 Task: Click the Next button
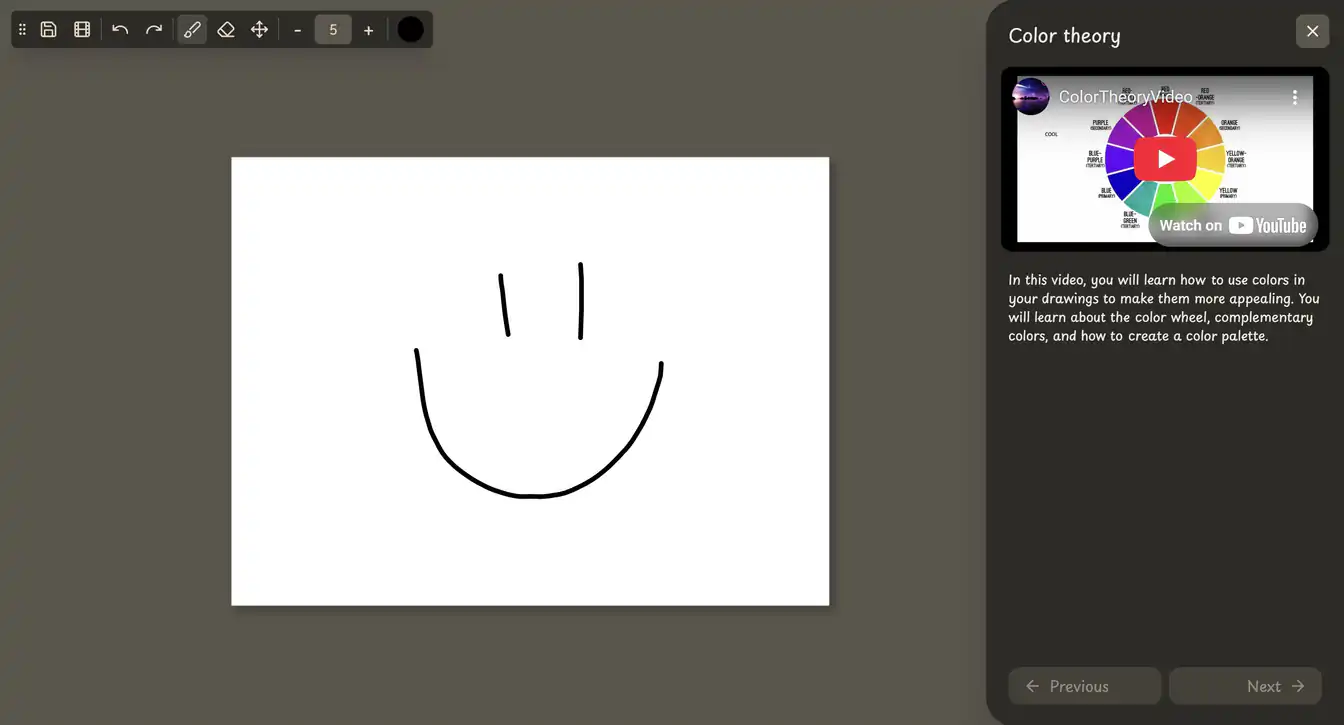[1245, 686]
